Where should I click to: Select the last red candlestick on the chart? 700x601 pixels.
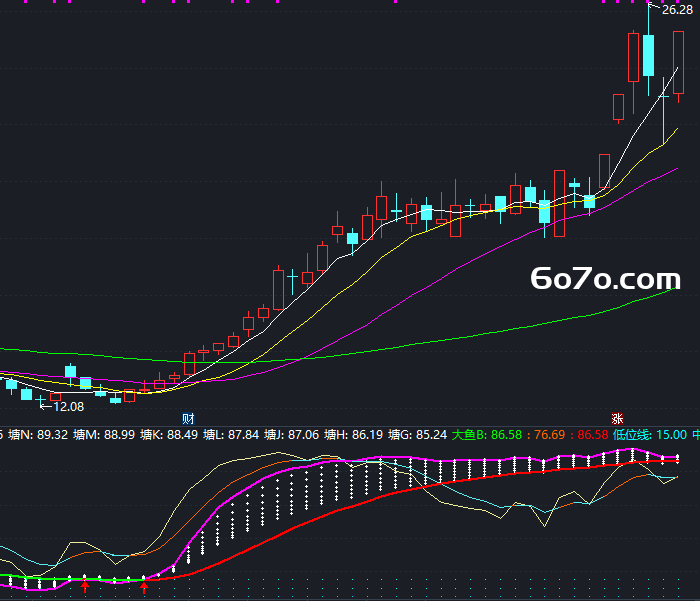point(679,63)
